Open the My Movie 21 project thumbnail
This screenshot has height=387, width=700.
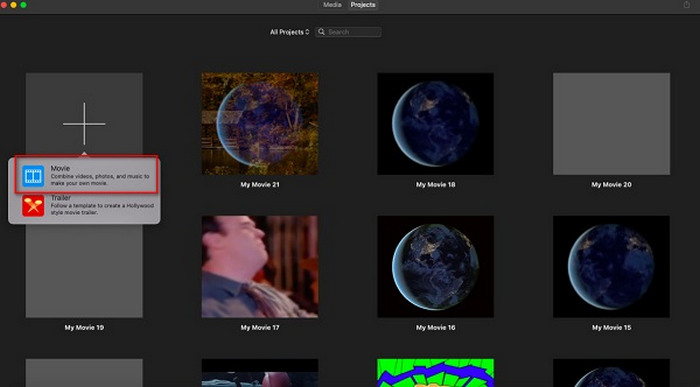[260, 124]
